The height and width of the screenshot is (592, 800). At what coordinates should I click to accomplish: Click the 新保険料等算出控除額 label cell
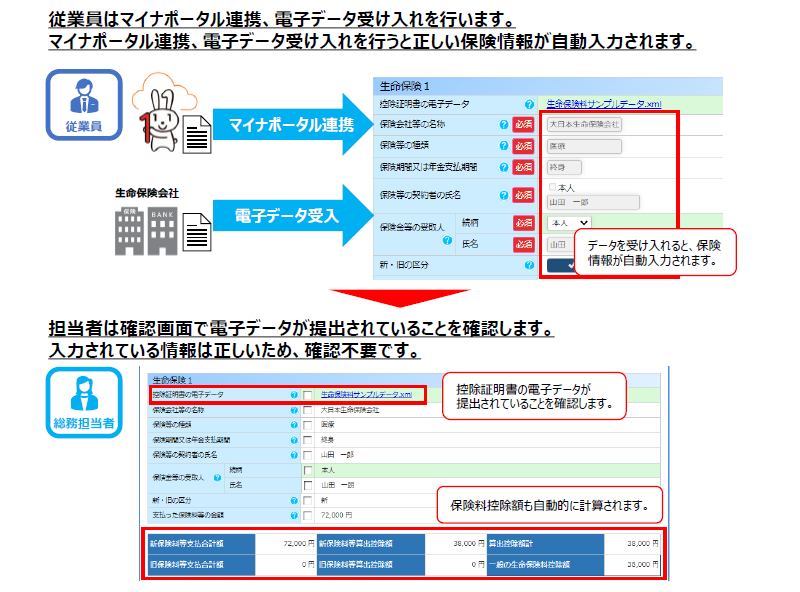(x=371, y=544)
